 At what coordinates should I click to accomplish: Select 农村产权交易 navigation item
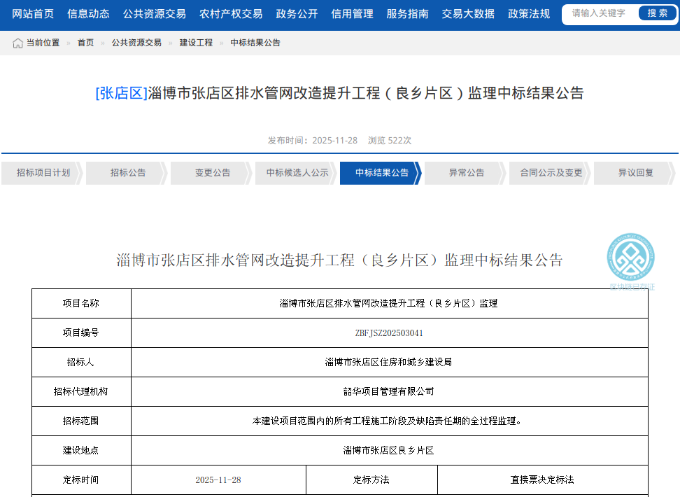pyautogui.click(x=231, y=14)
